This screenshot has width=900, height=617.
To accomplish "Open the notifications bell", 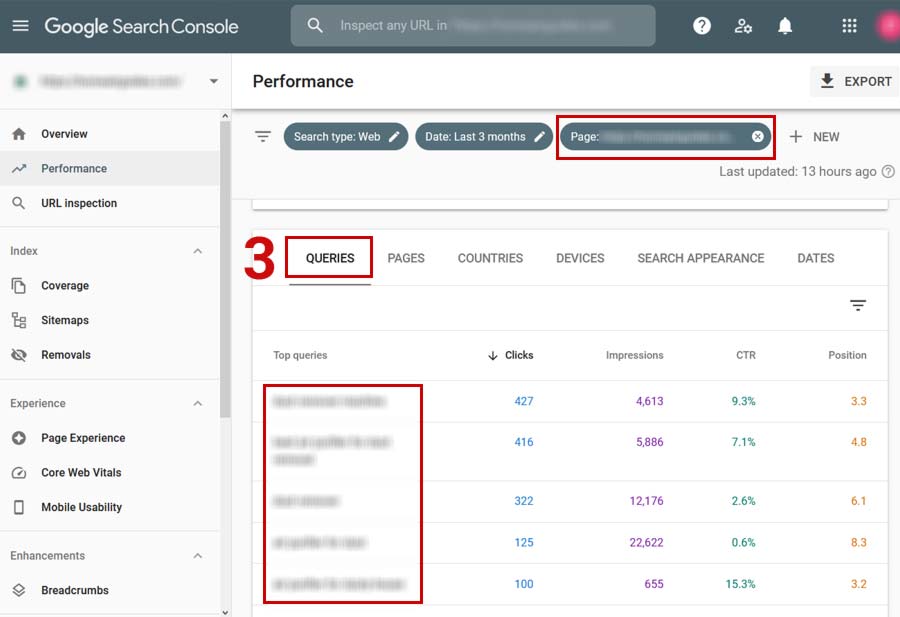I will point(785,26).
